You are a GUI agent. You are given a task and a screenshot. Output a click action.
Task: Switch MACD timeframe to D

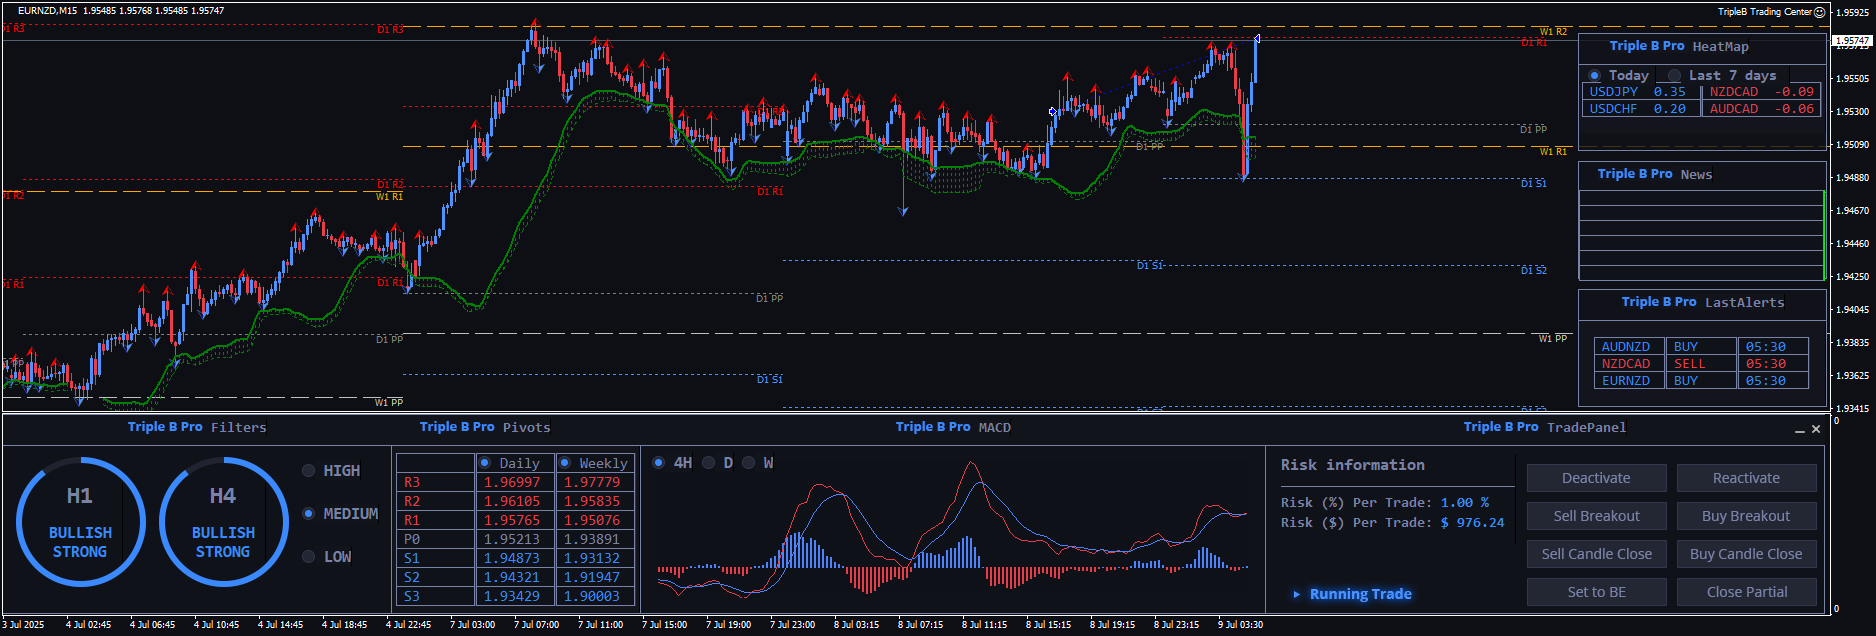click(x=709, y=463)
